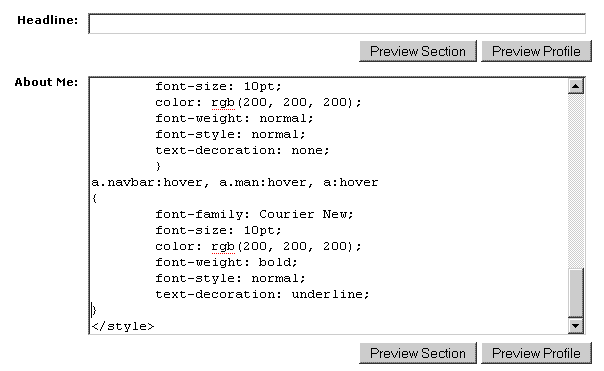Click the About Me label
The image size is (604, 371).
[x=46, y=82]
